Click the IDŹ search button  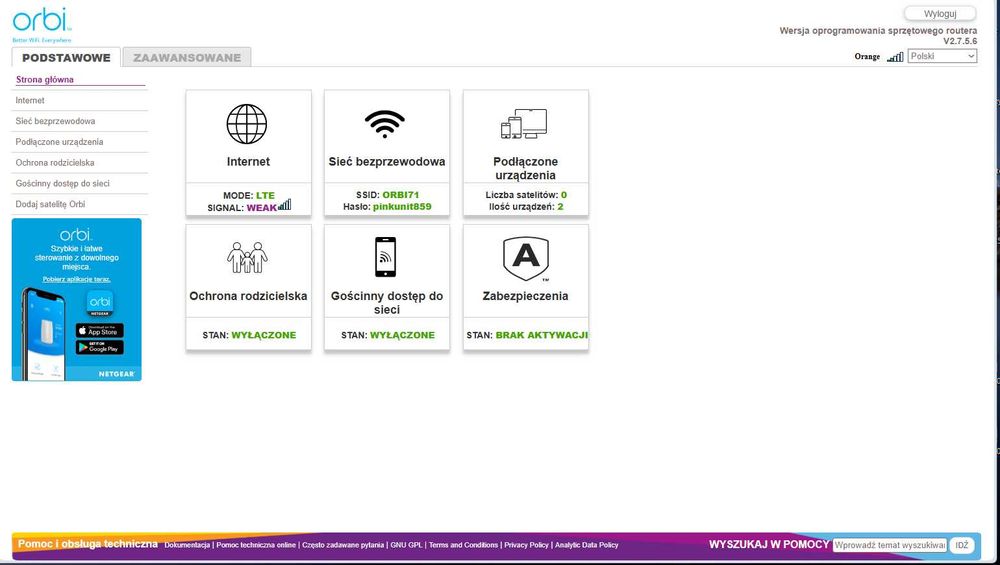click(x=962, y=545)
